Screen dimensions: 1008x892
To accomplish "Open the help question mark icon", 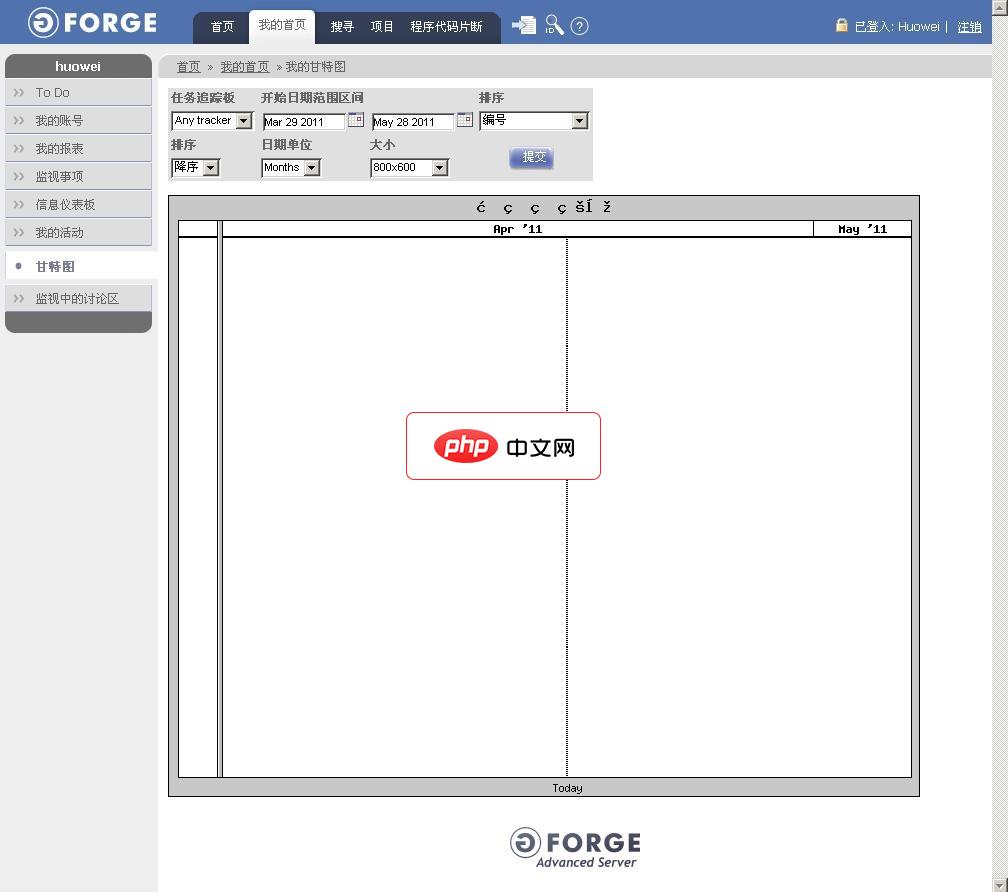I will 579,26.
